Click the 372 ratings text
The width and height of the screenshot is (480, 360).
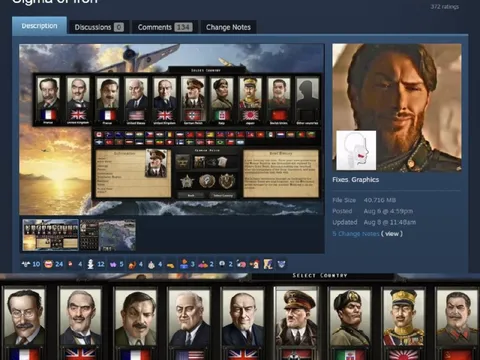pos(445,7)
